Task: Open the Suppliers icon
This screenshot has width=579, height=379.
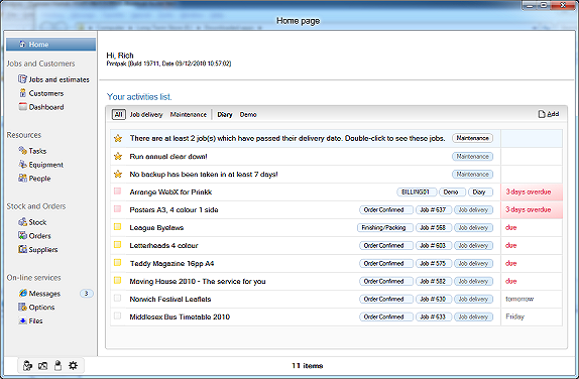Action: click(23, 249)
